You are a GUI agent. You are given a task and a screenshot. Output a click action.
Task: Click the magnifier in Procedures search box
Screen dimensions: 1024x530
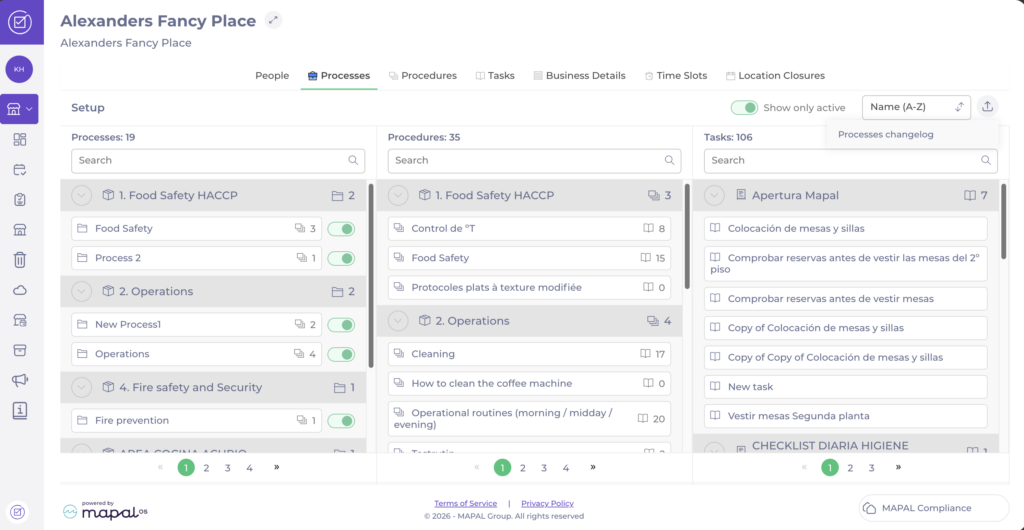point(669,160)
